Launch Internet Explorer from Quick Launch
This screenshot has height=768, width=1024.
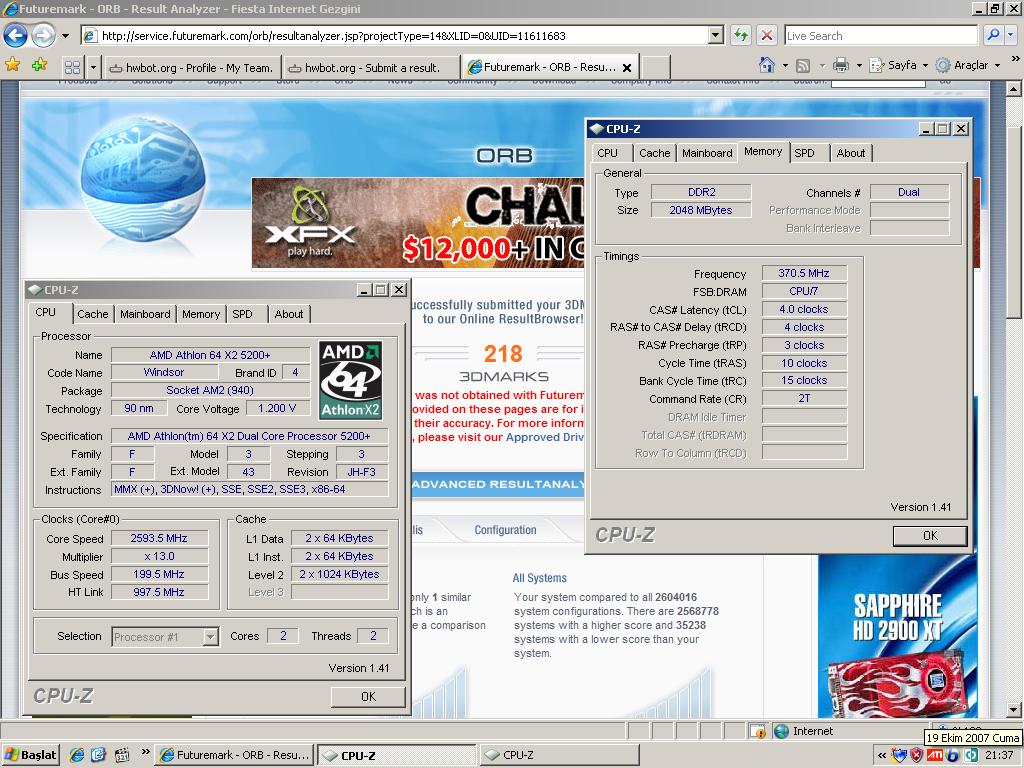coord(77,755)
